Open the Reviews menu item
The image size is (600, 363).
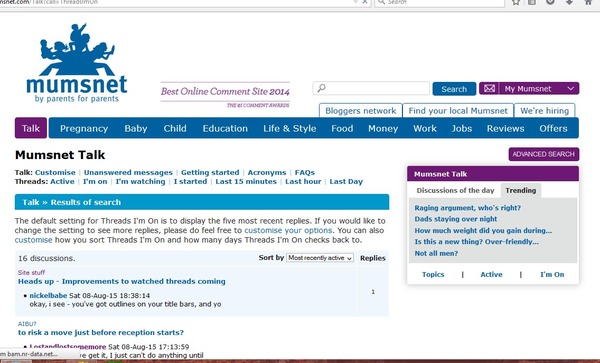click(505, 129)
